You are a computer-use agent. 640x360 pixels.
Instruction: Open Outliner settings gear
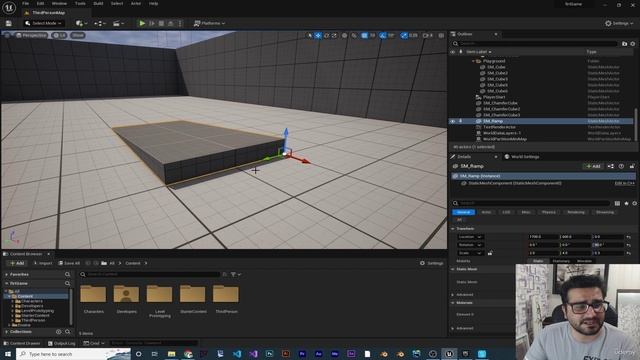(633, 43)
